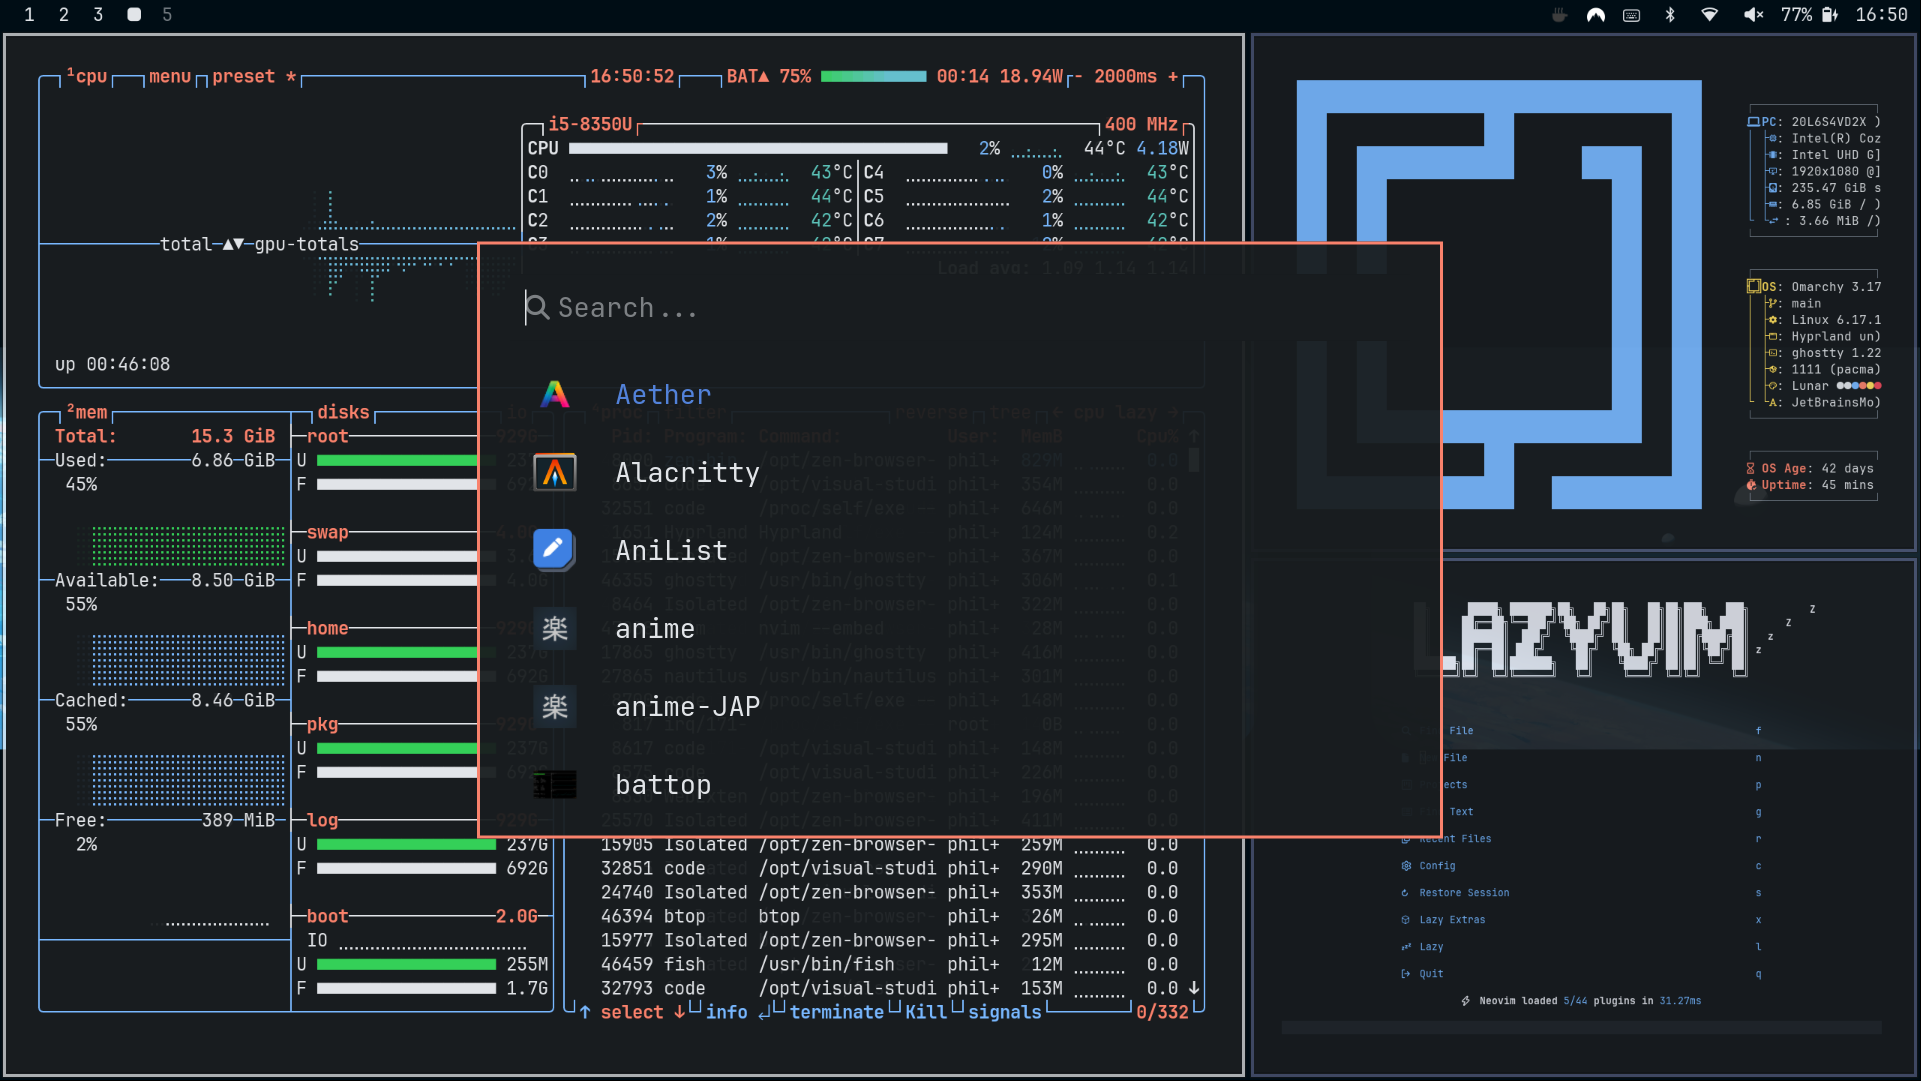The image size is (1921, 1081).
Task: Click 'Omarchy 3.17' in the fastfetch window
Action: (x=1836, y=287)
